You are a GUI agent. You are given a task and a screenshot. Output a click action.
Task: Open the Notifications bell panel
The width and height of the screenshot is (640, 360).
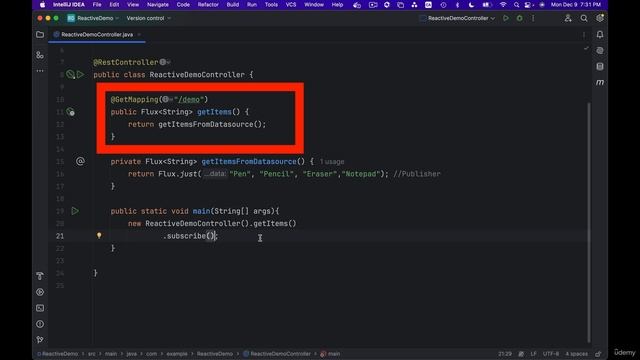[600, 35]
